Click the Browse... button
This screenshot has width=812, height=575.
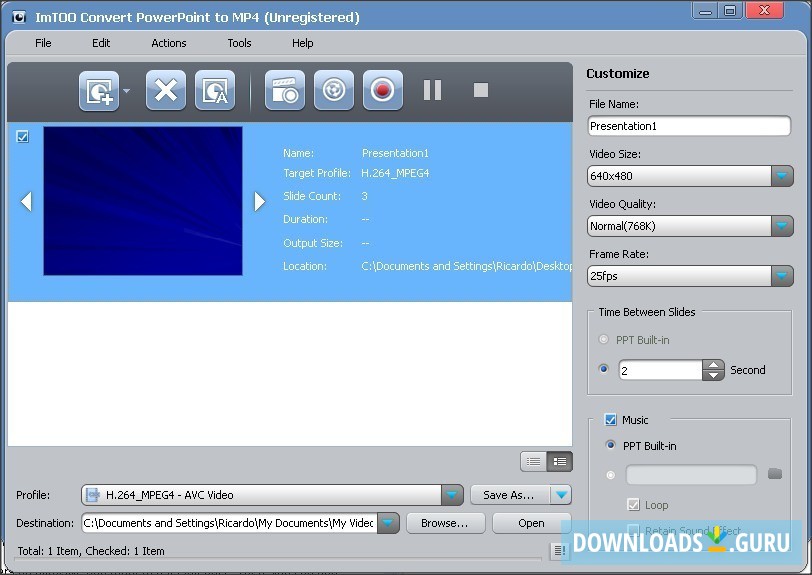point(445,523)
